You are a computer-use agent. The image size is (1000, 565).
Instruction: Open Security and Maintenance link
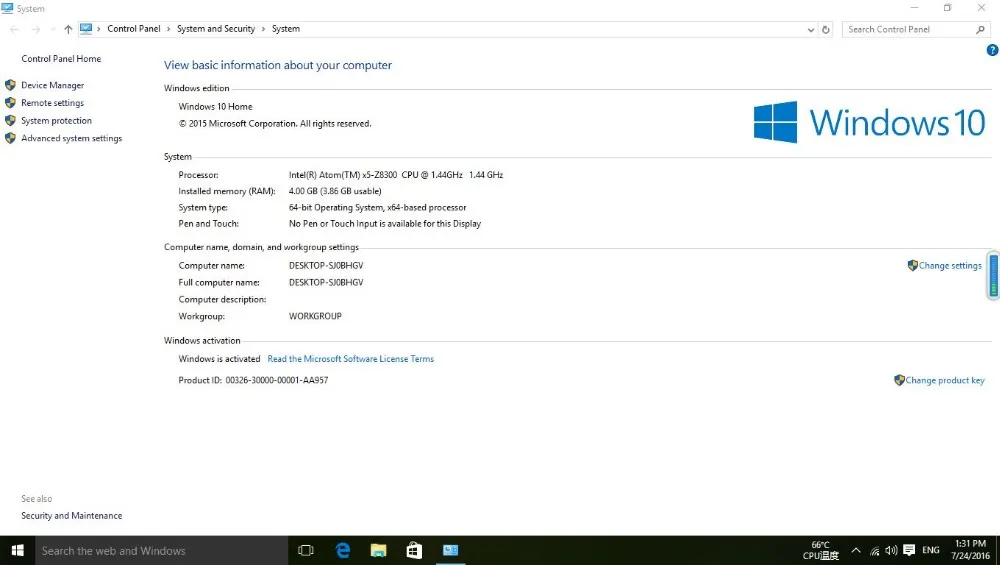(x=71, y=515)
